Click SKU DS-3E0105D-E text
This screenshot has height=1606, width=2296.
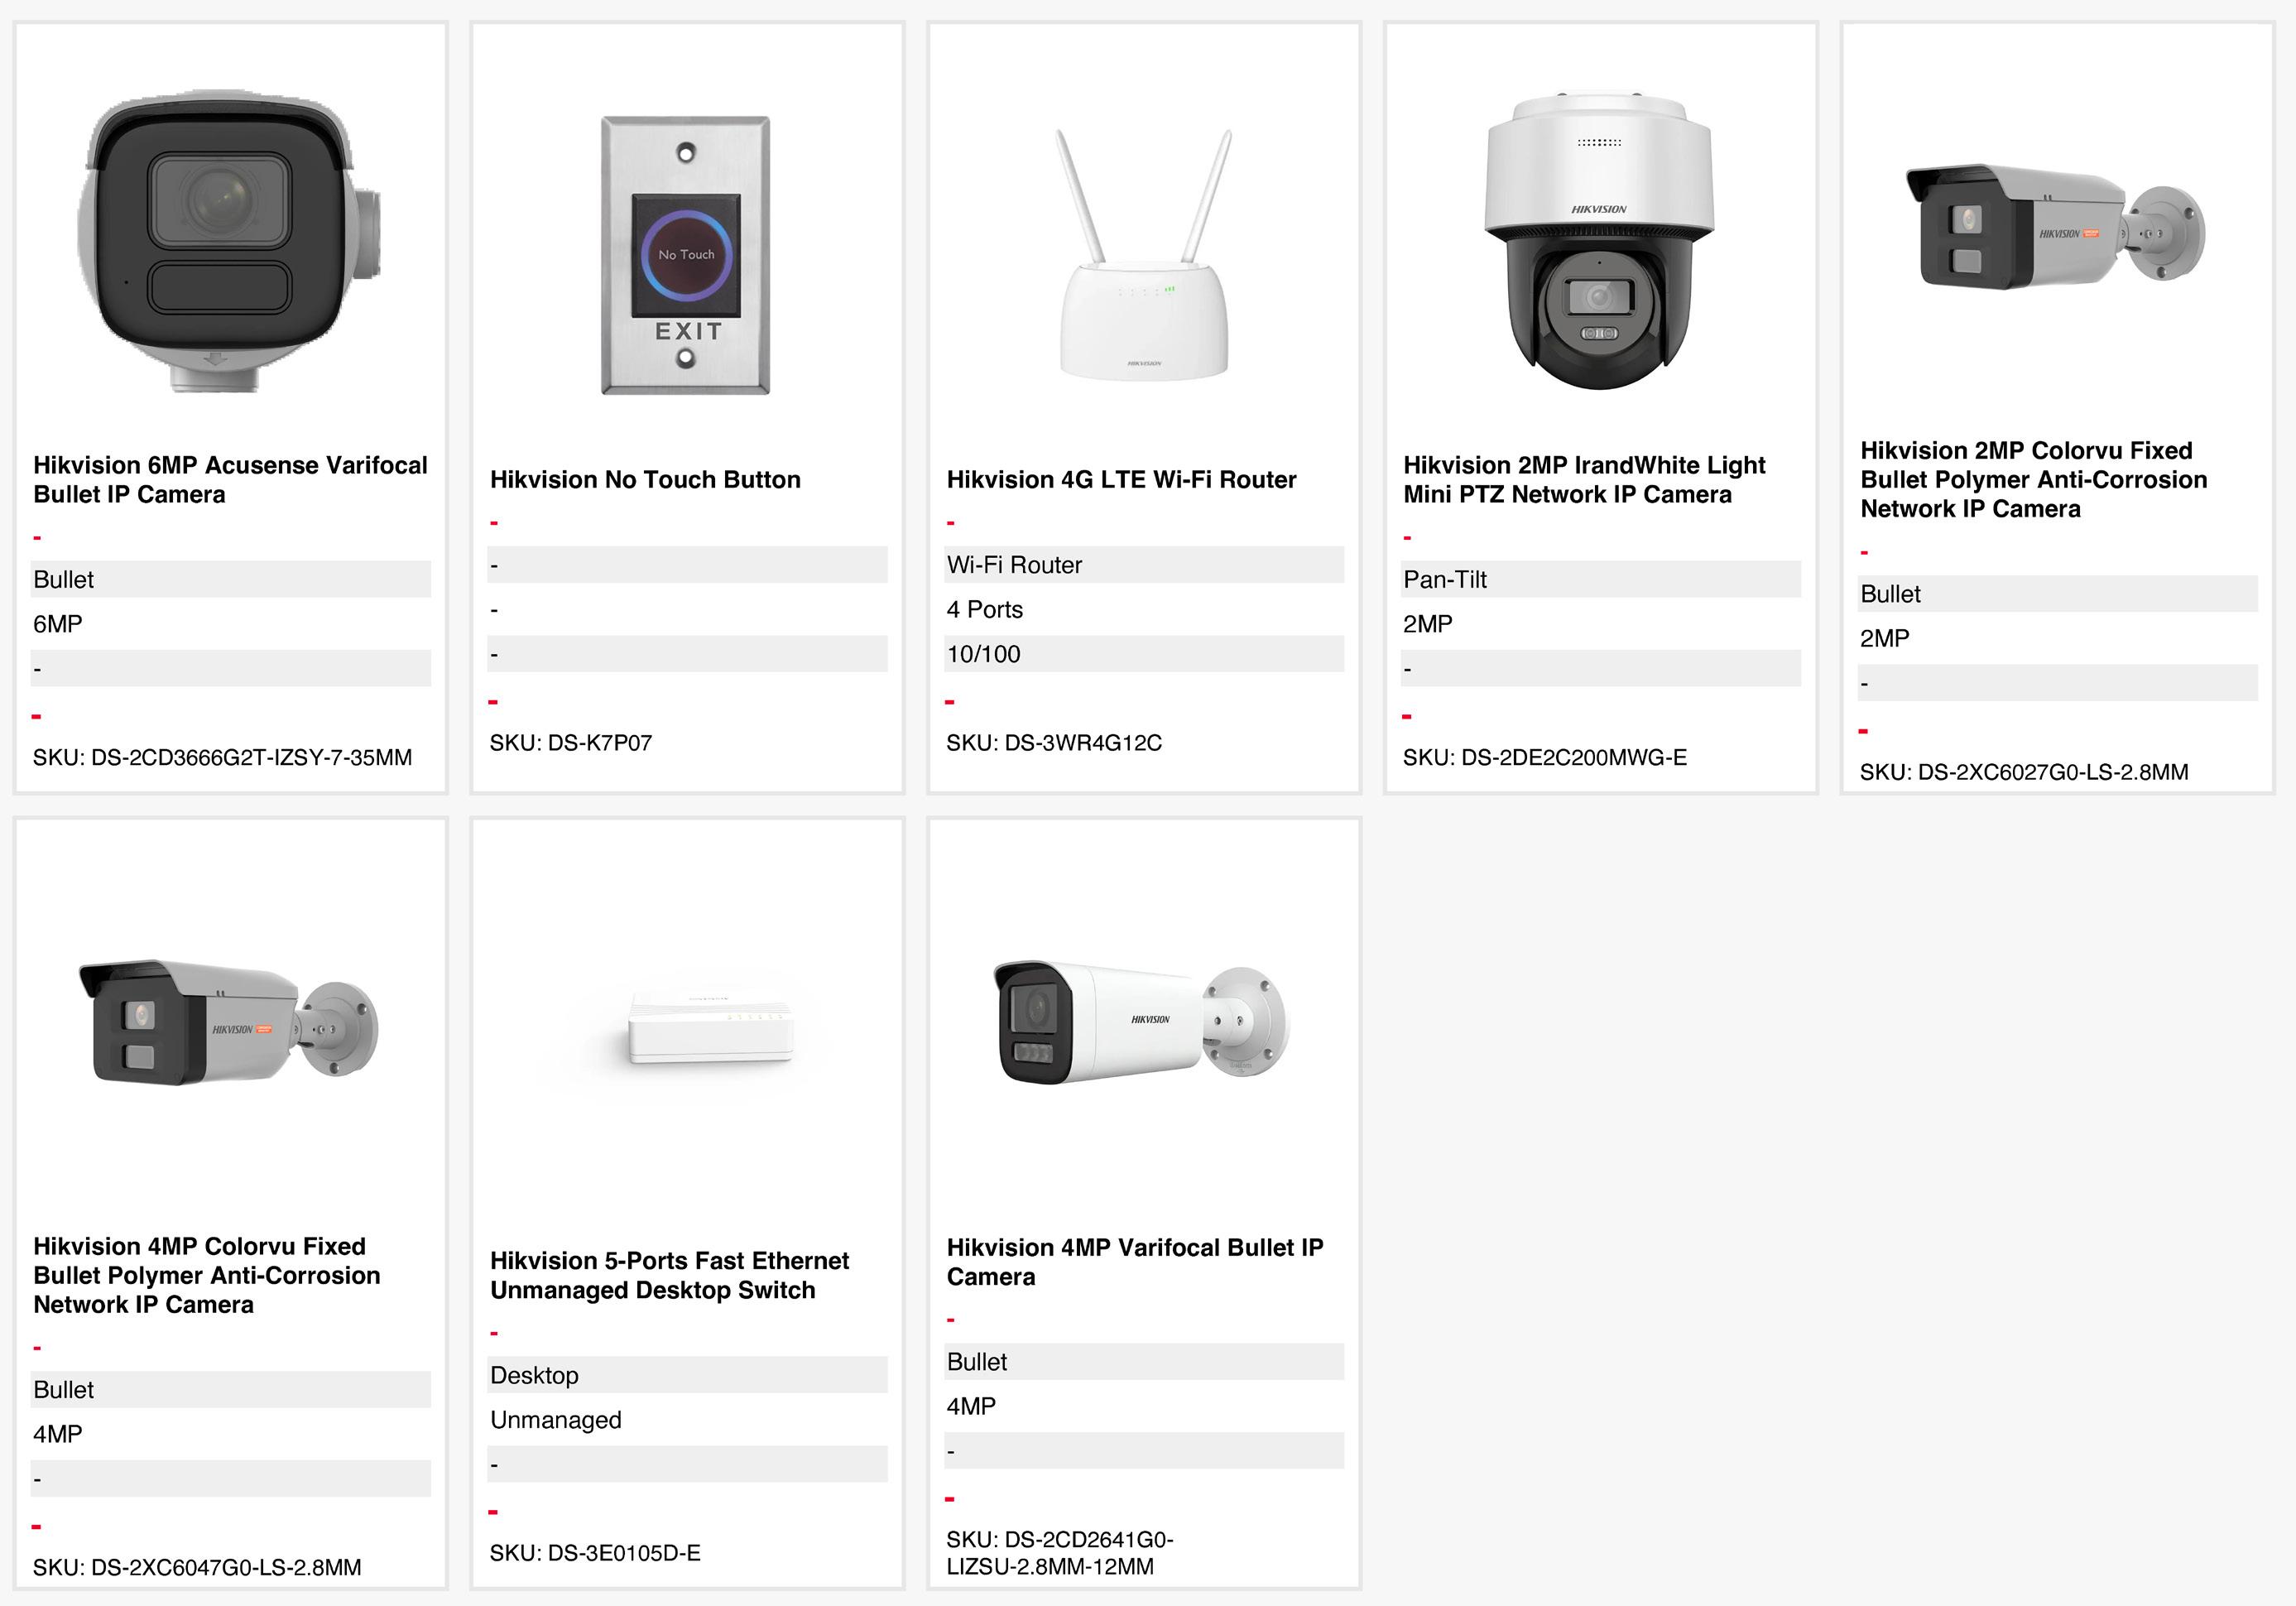pyautogui.click(x=595, y=1553)
